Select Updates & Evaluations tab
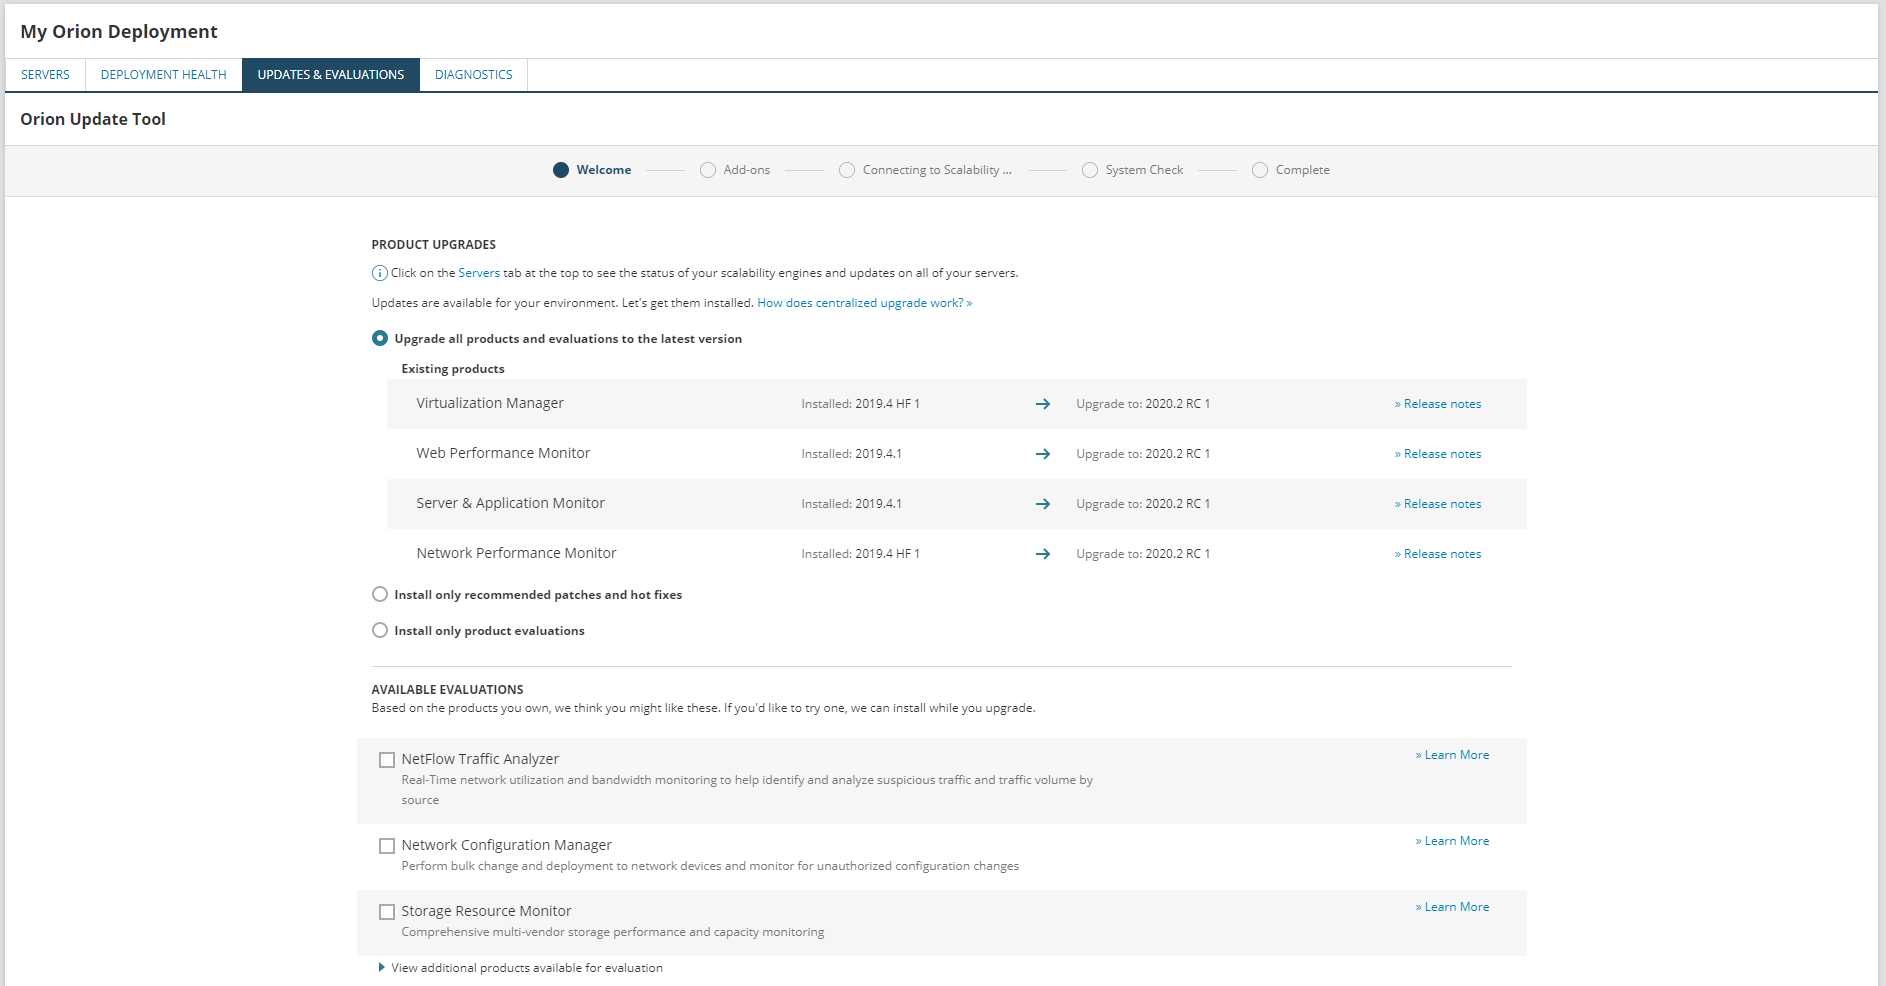Viewport: 1886px width, 986px height. 331,75
